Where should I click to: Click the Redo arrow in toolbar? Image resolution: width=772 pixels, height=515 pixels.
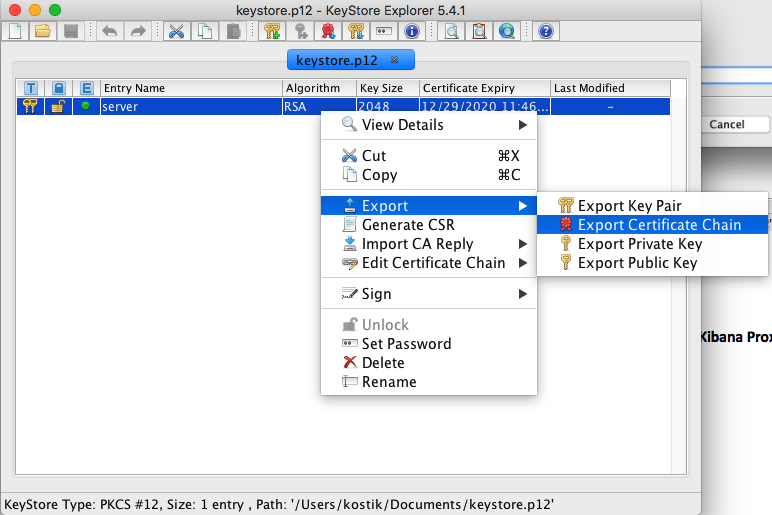coord(138,32)
